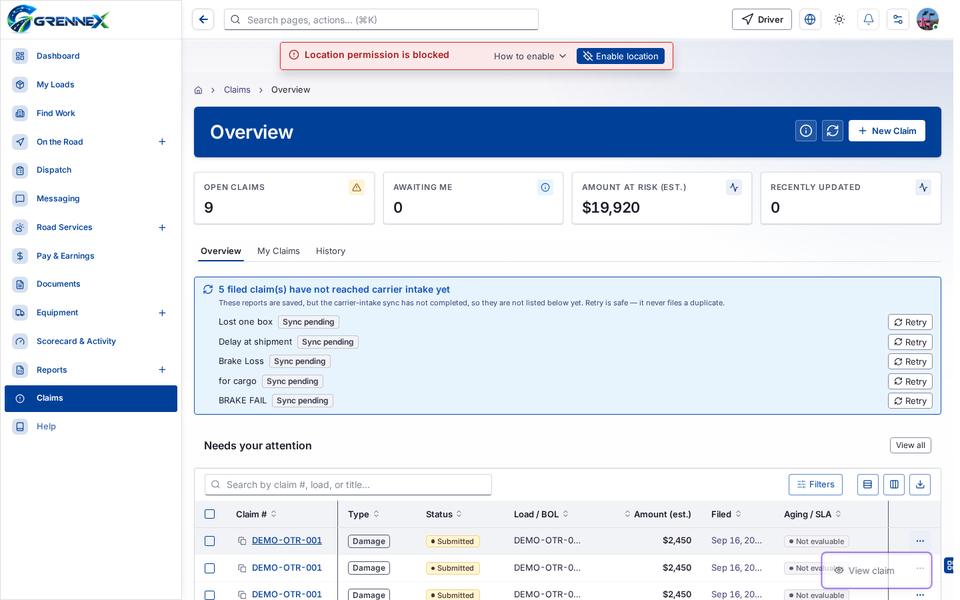The width and height of the screenshot is (960, 600).
Task: Open the History tab
Action: click(331, 251)
